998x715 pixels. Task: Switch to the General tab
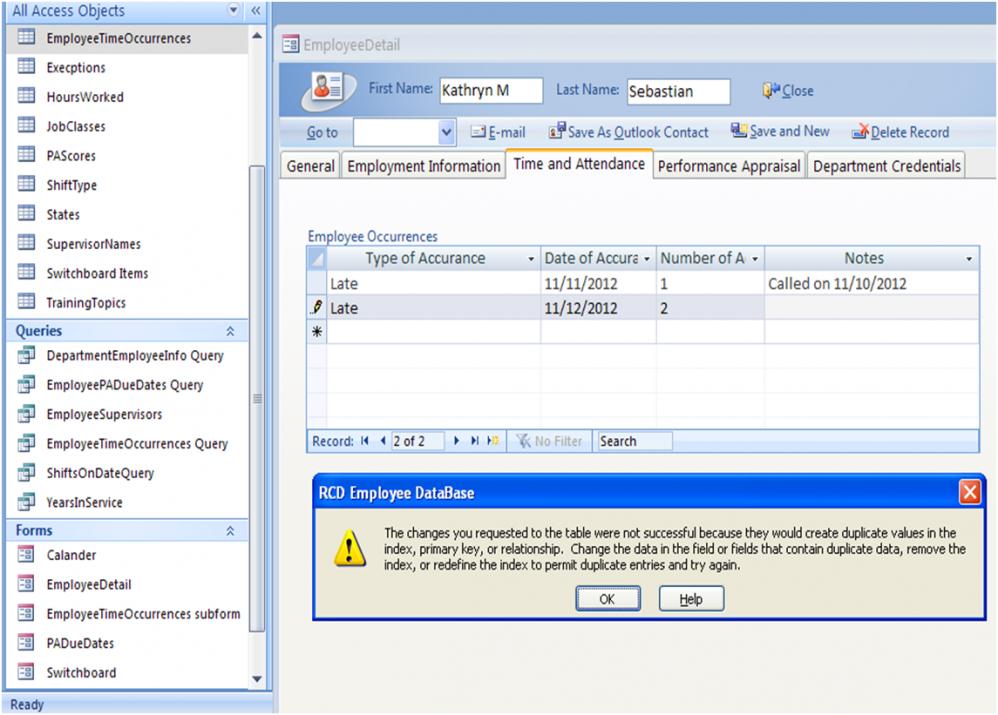pyautogui.click(x=311, y=166)
